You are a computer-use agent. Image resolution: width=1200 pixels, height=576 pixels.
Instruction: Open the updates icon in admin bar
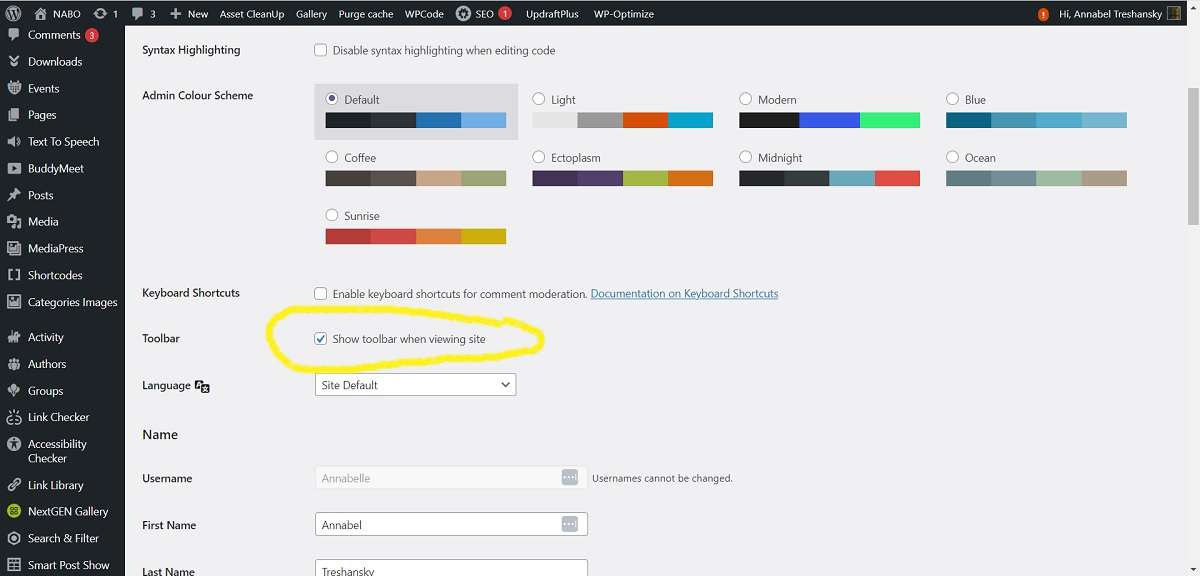100,14
